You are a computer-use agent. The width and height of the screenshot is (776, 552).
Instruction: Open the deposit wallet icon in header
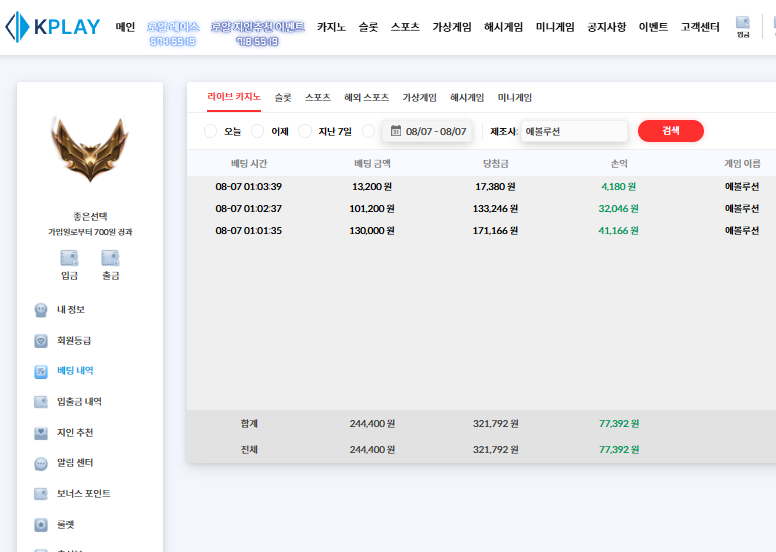(x=743, y=23)
